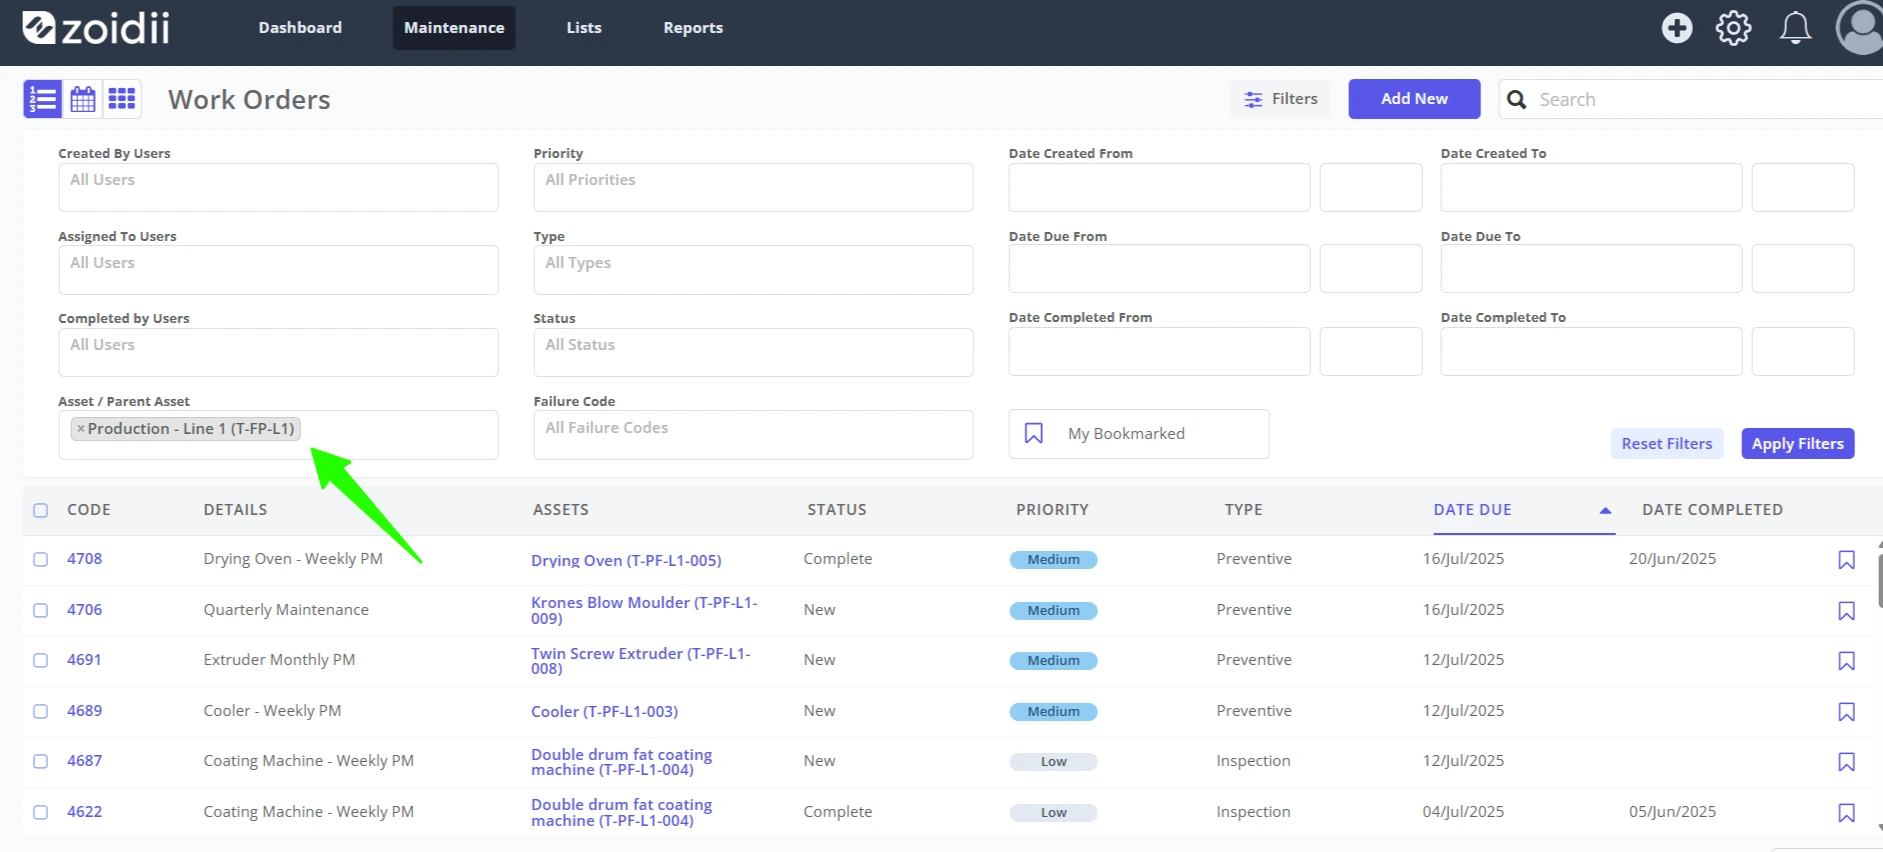Open Assigned To Users dropdown
This screenshot has width=1883, height=852.
[x=278, y=270]
